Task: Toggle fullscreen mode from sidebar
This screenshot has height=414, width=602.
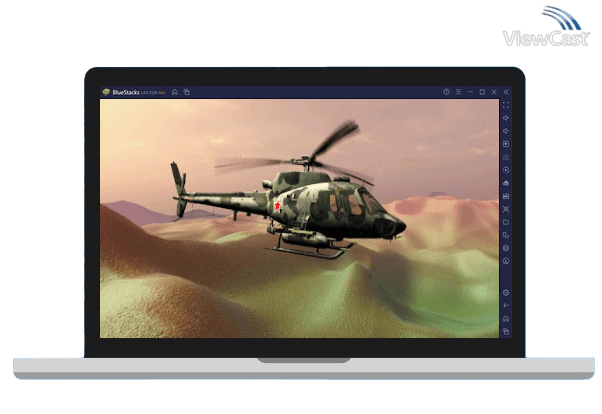Action: coord(506,105)
